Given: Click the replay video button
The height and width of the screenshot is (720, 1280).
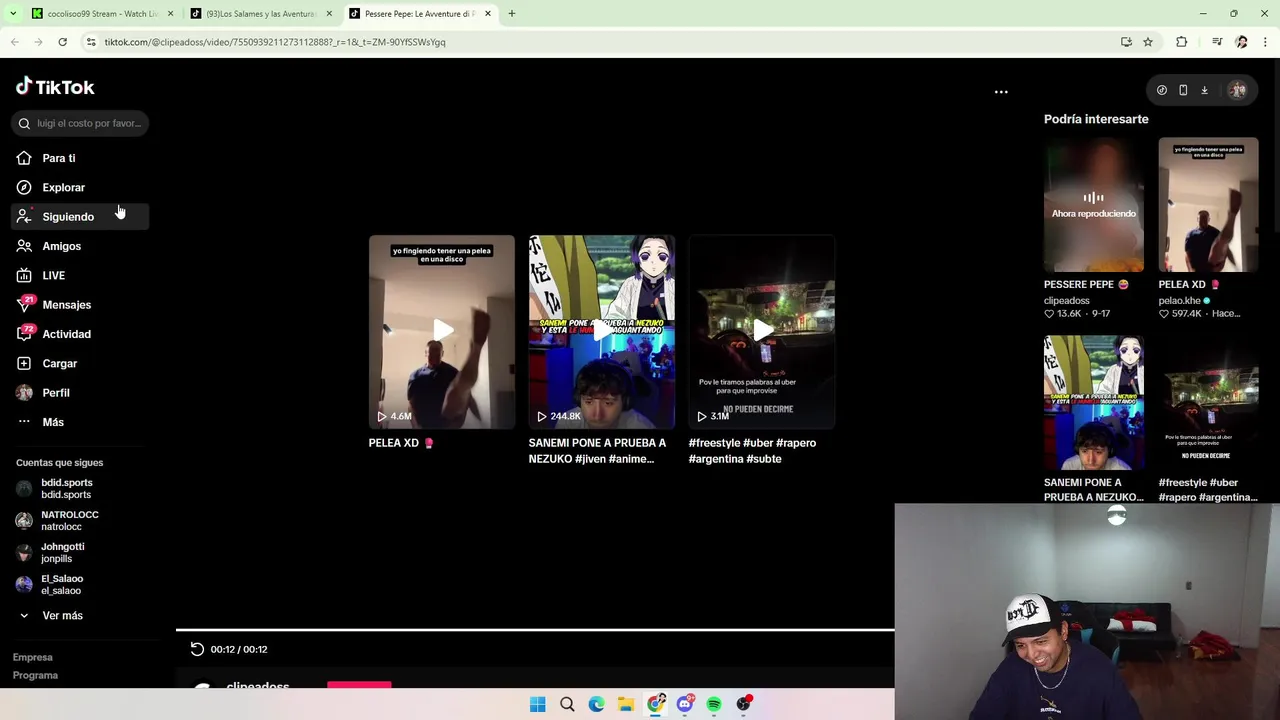Looking at the screenshot, I should (197, 649).
